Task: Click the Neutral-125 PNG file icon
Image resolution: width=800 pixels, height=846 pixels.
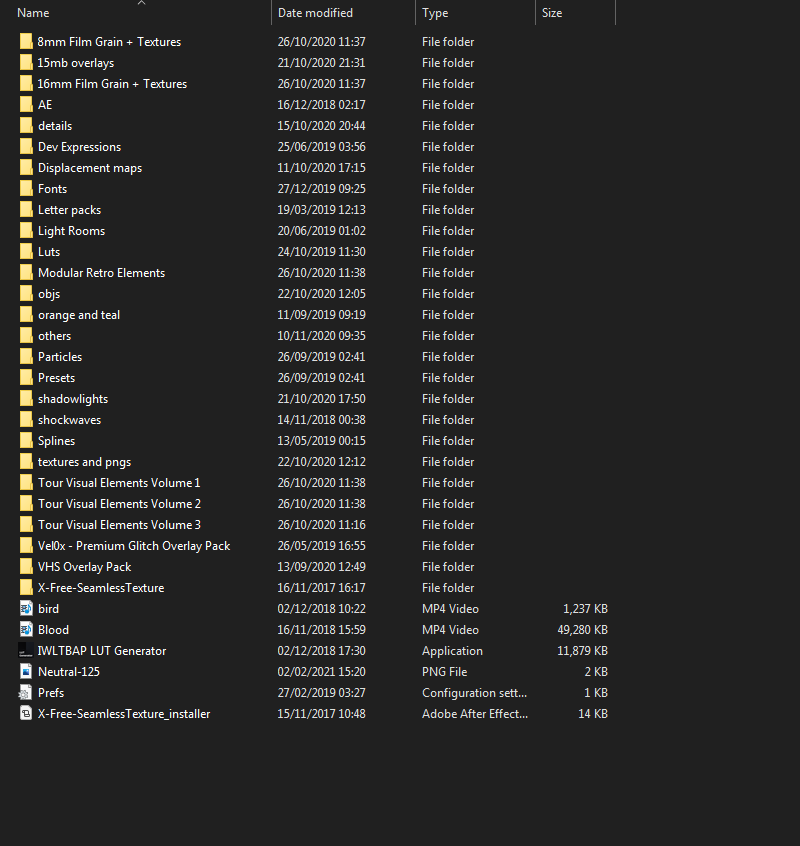Action: [26, 672]
